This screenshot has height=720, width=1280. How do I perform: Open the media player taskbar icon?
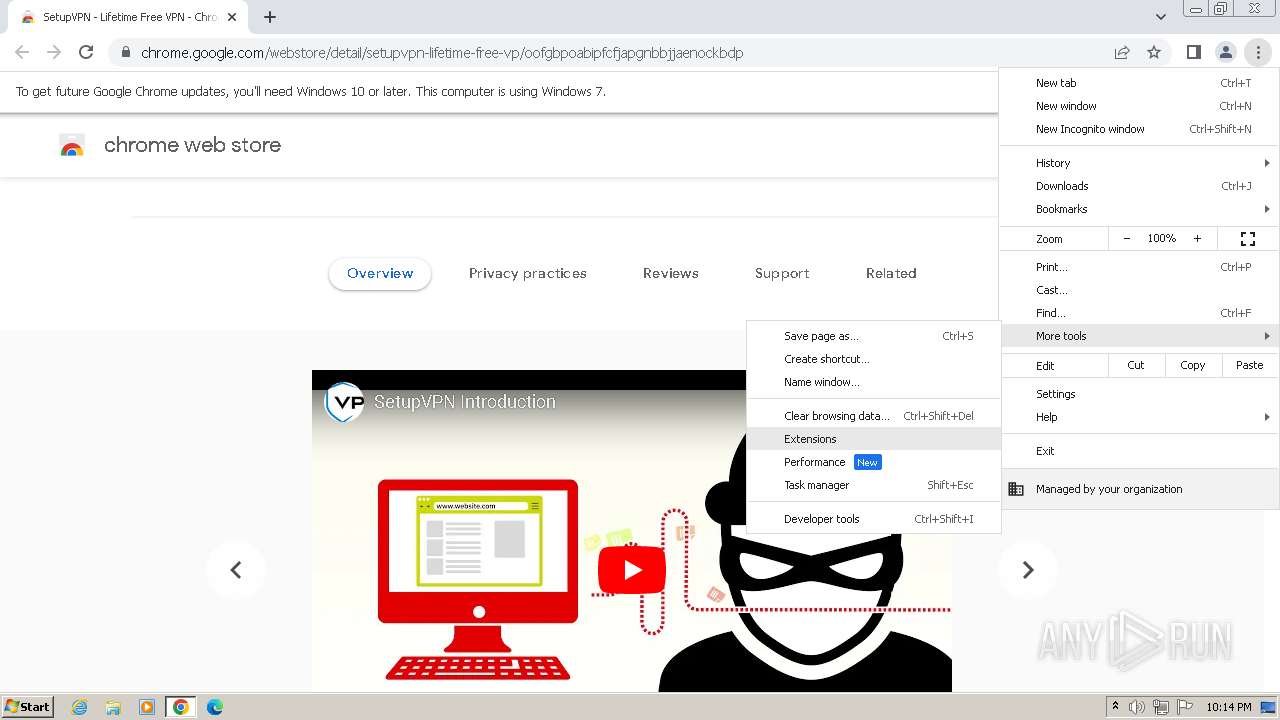[x=147, y=707]
